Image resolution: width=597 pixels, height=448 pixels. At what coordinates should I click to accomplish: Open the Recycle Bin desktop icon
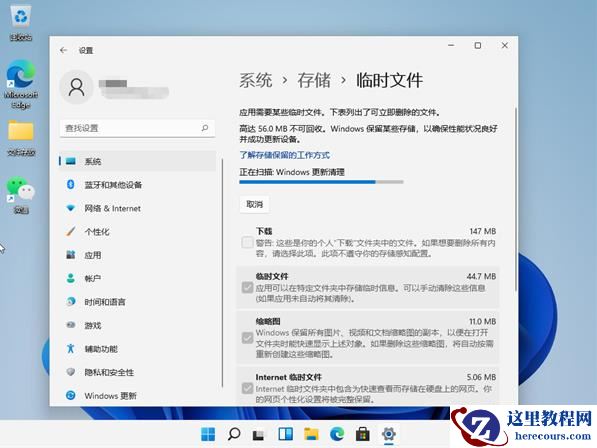point(21,23)
